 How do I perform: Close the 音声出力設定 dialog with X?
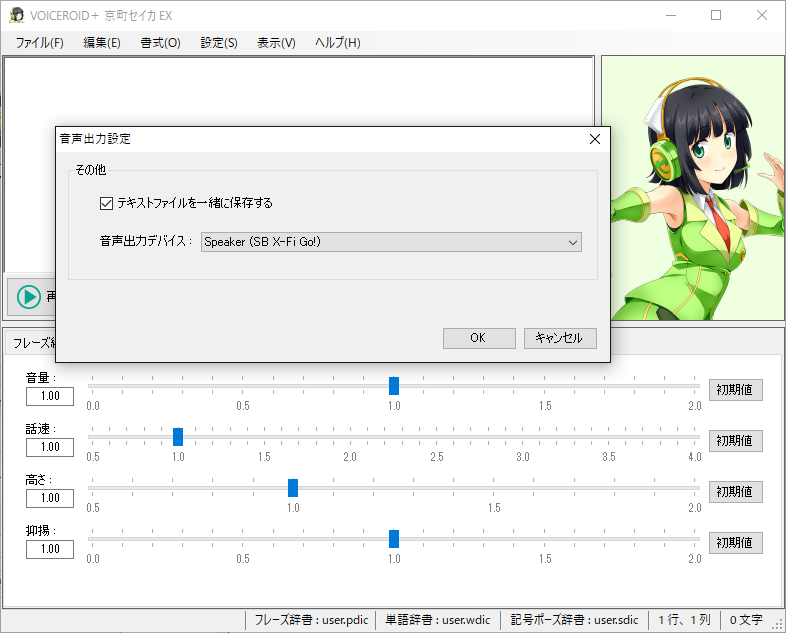click(x=594, y=139)
